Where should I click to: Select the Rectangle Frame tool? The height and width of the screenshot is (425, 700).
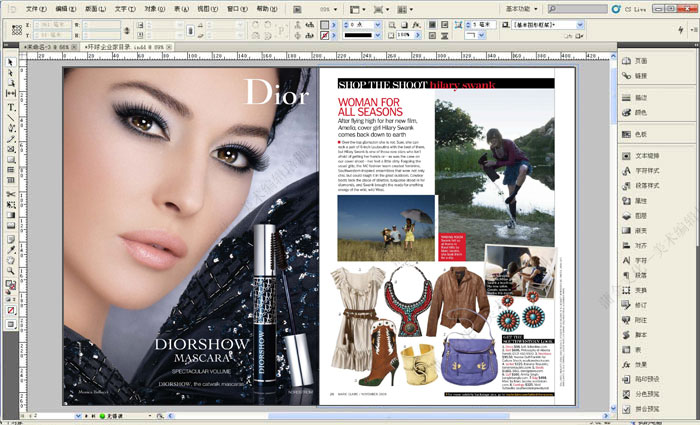11,149
